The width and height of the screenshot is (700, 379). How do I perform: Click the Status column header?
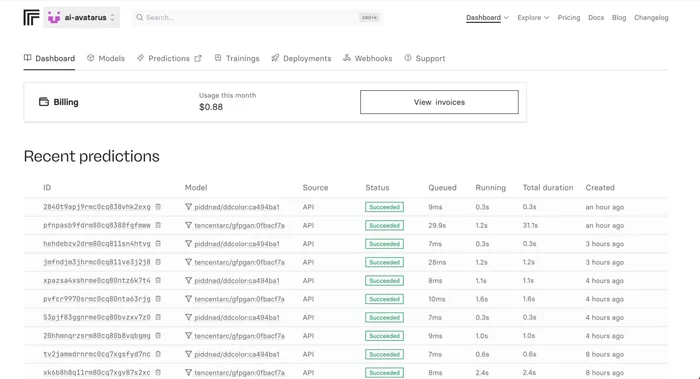[377, 187]
